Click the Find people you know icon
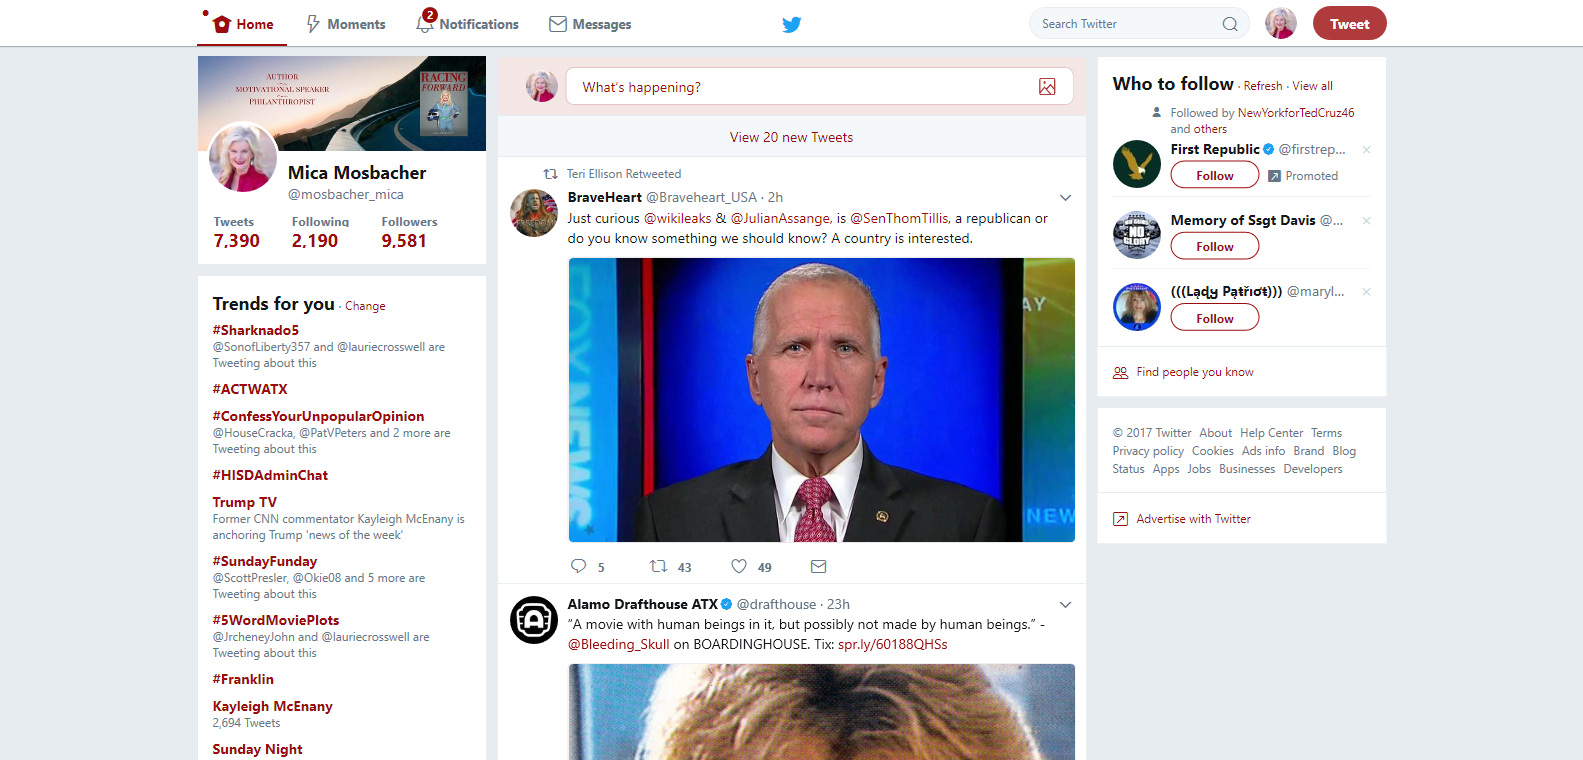The width and height of the screenshot is (1583, 760). (1120, 372)
